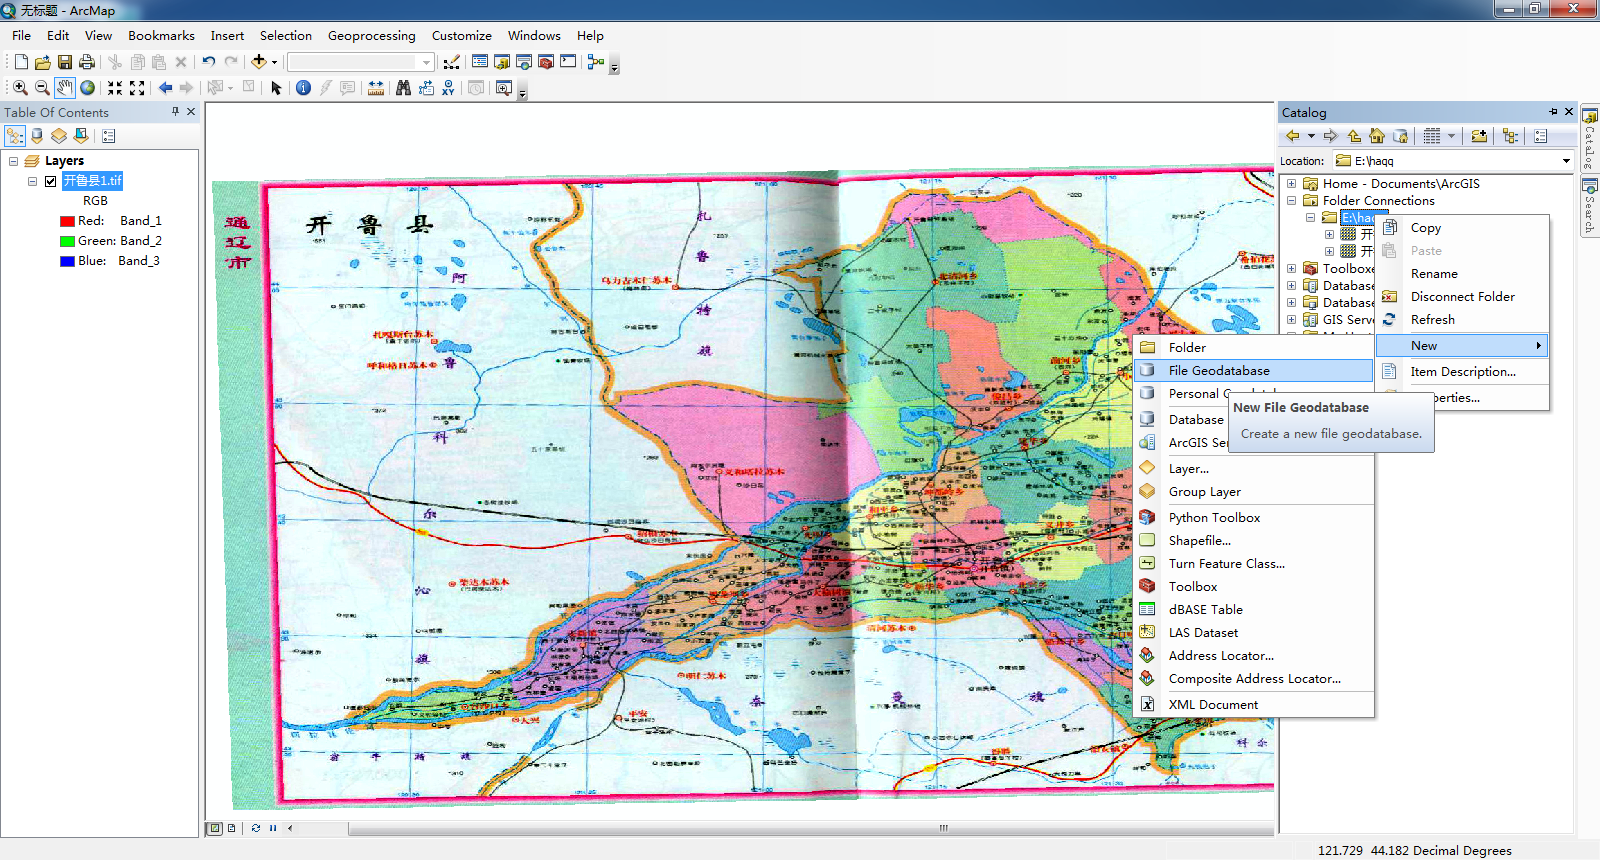Open Add Data dropdown arrow
Image resolution: width=1600 pixels, height=860 pixels.
coord(274,62)
